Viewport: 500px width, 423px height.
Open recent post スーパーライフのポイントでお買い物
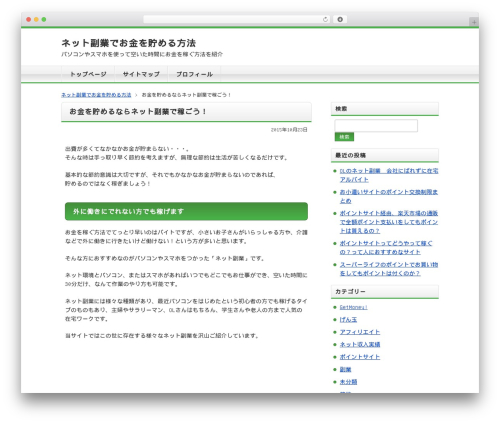[x=389, y=269]
